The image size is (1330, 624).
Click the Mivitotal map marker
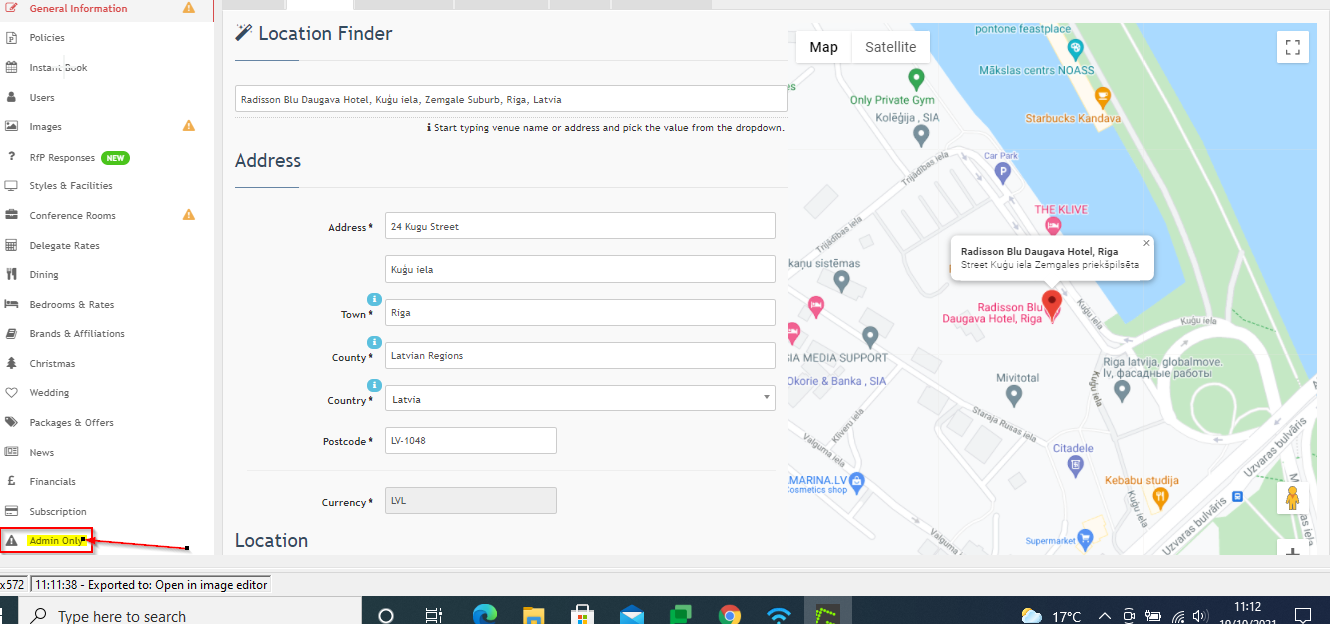tap(1014, 397)
